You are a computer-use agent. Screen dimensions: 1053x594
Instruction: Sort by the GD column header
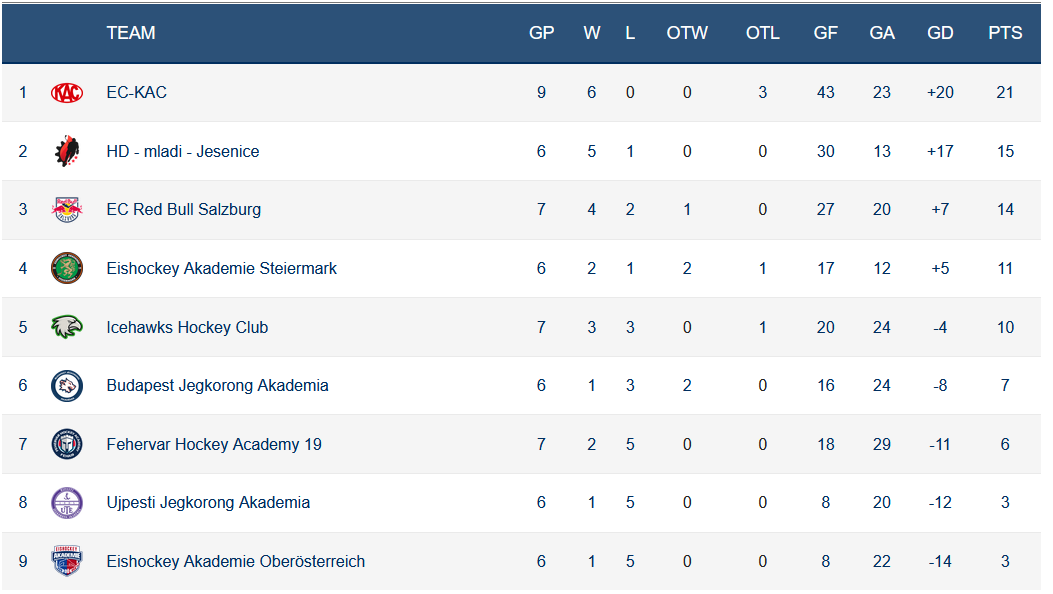point(940,33)
